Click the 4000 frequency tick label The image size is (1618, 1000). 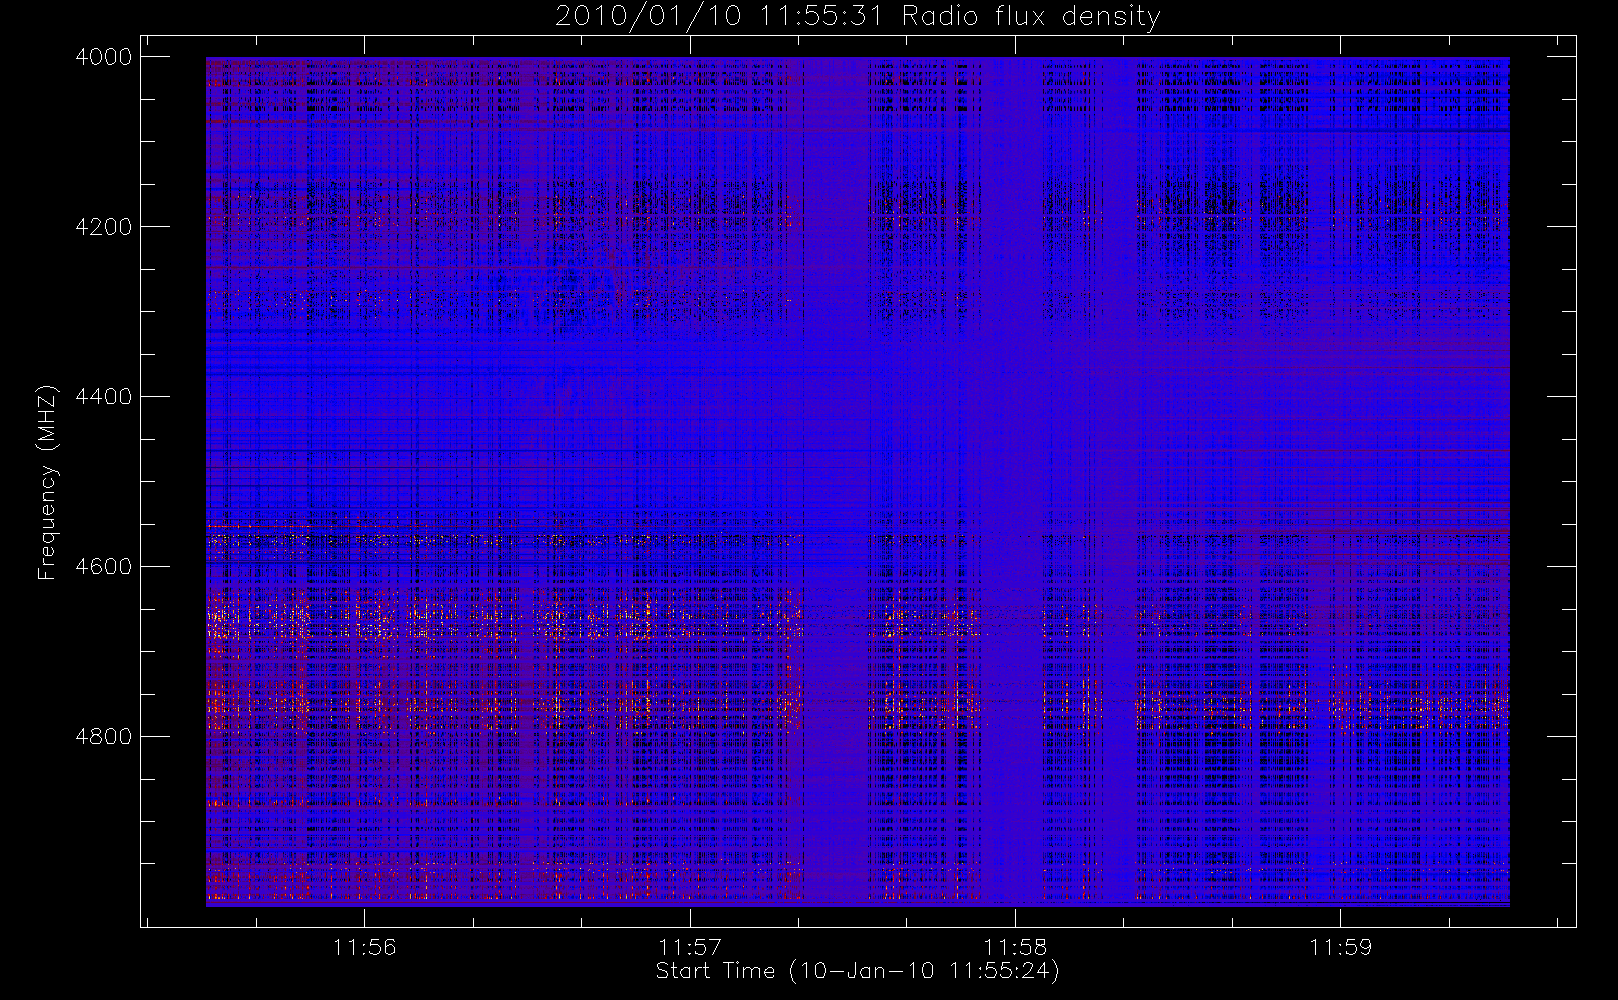pos(104,57)
